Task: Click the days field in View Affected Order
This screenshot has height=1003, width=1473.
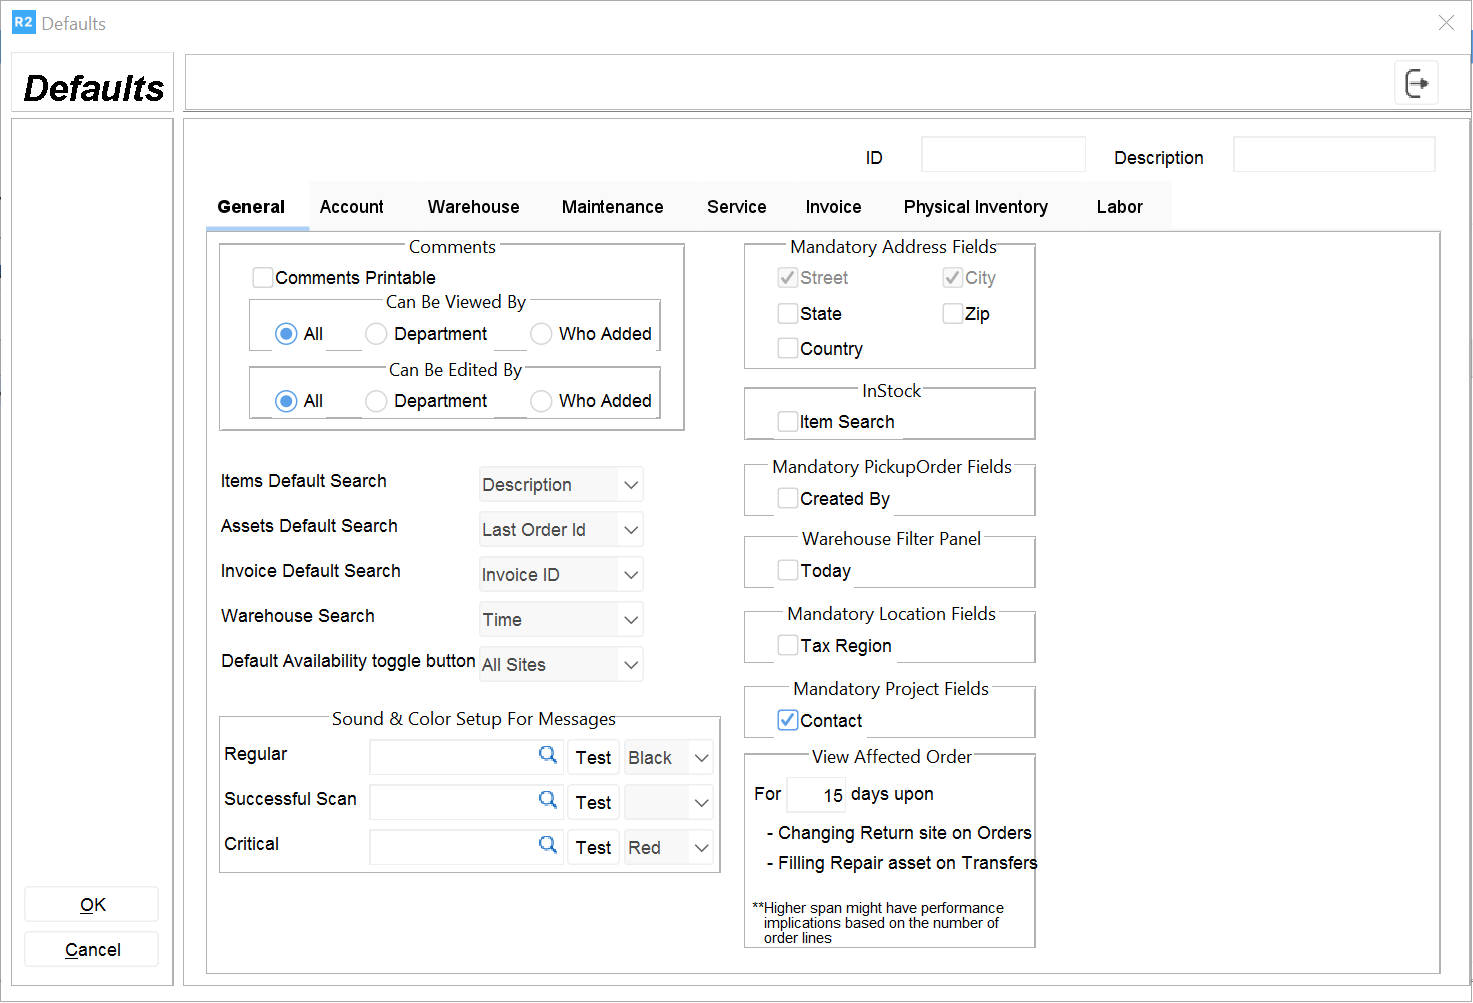Action: coord(816,795)
